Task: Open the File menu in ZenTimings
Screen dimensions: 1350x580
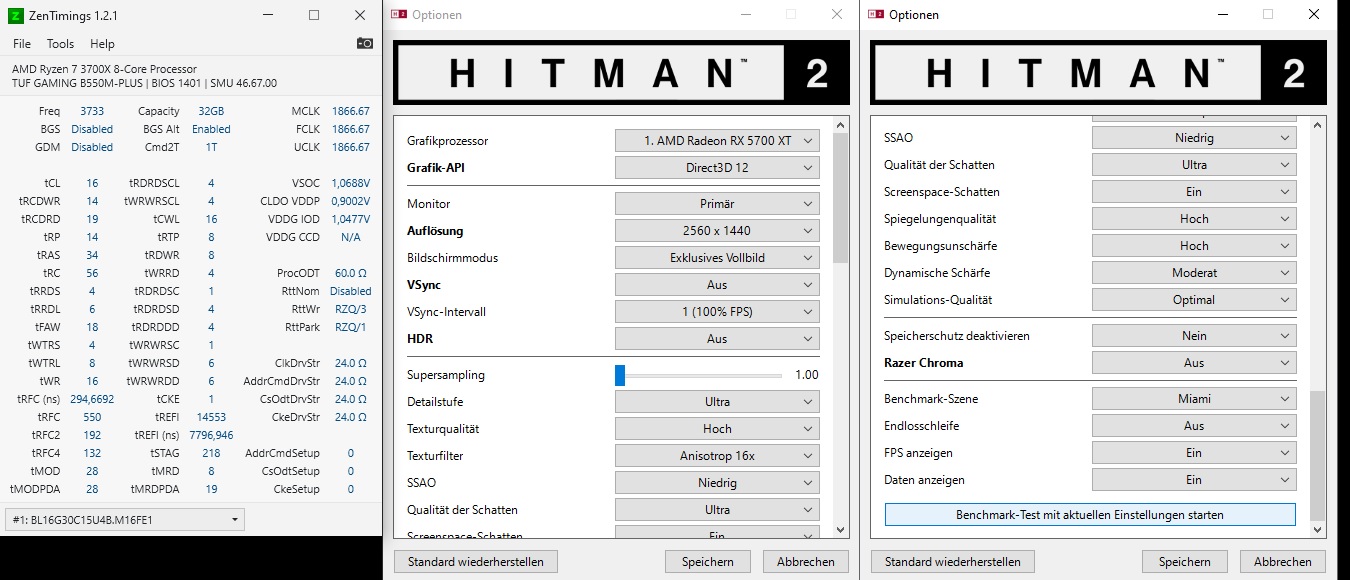Action: [20, 43]
